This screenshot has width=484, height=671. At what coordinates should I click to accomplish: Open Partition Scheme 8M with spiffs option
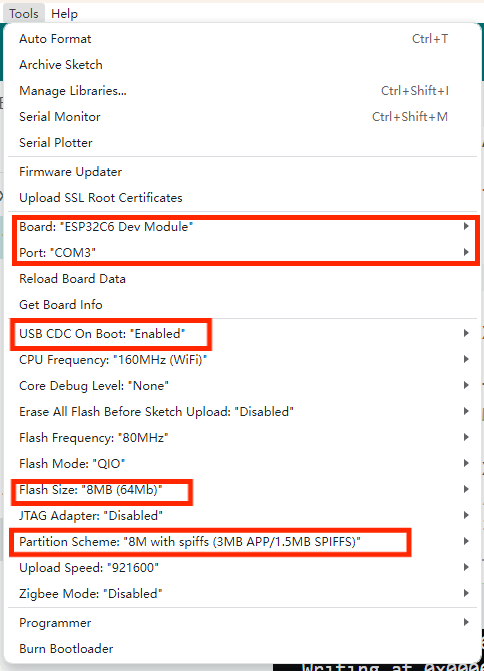coord(242,542)
